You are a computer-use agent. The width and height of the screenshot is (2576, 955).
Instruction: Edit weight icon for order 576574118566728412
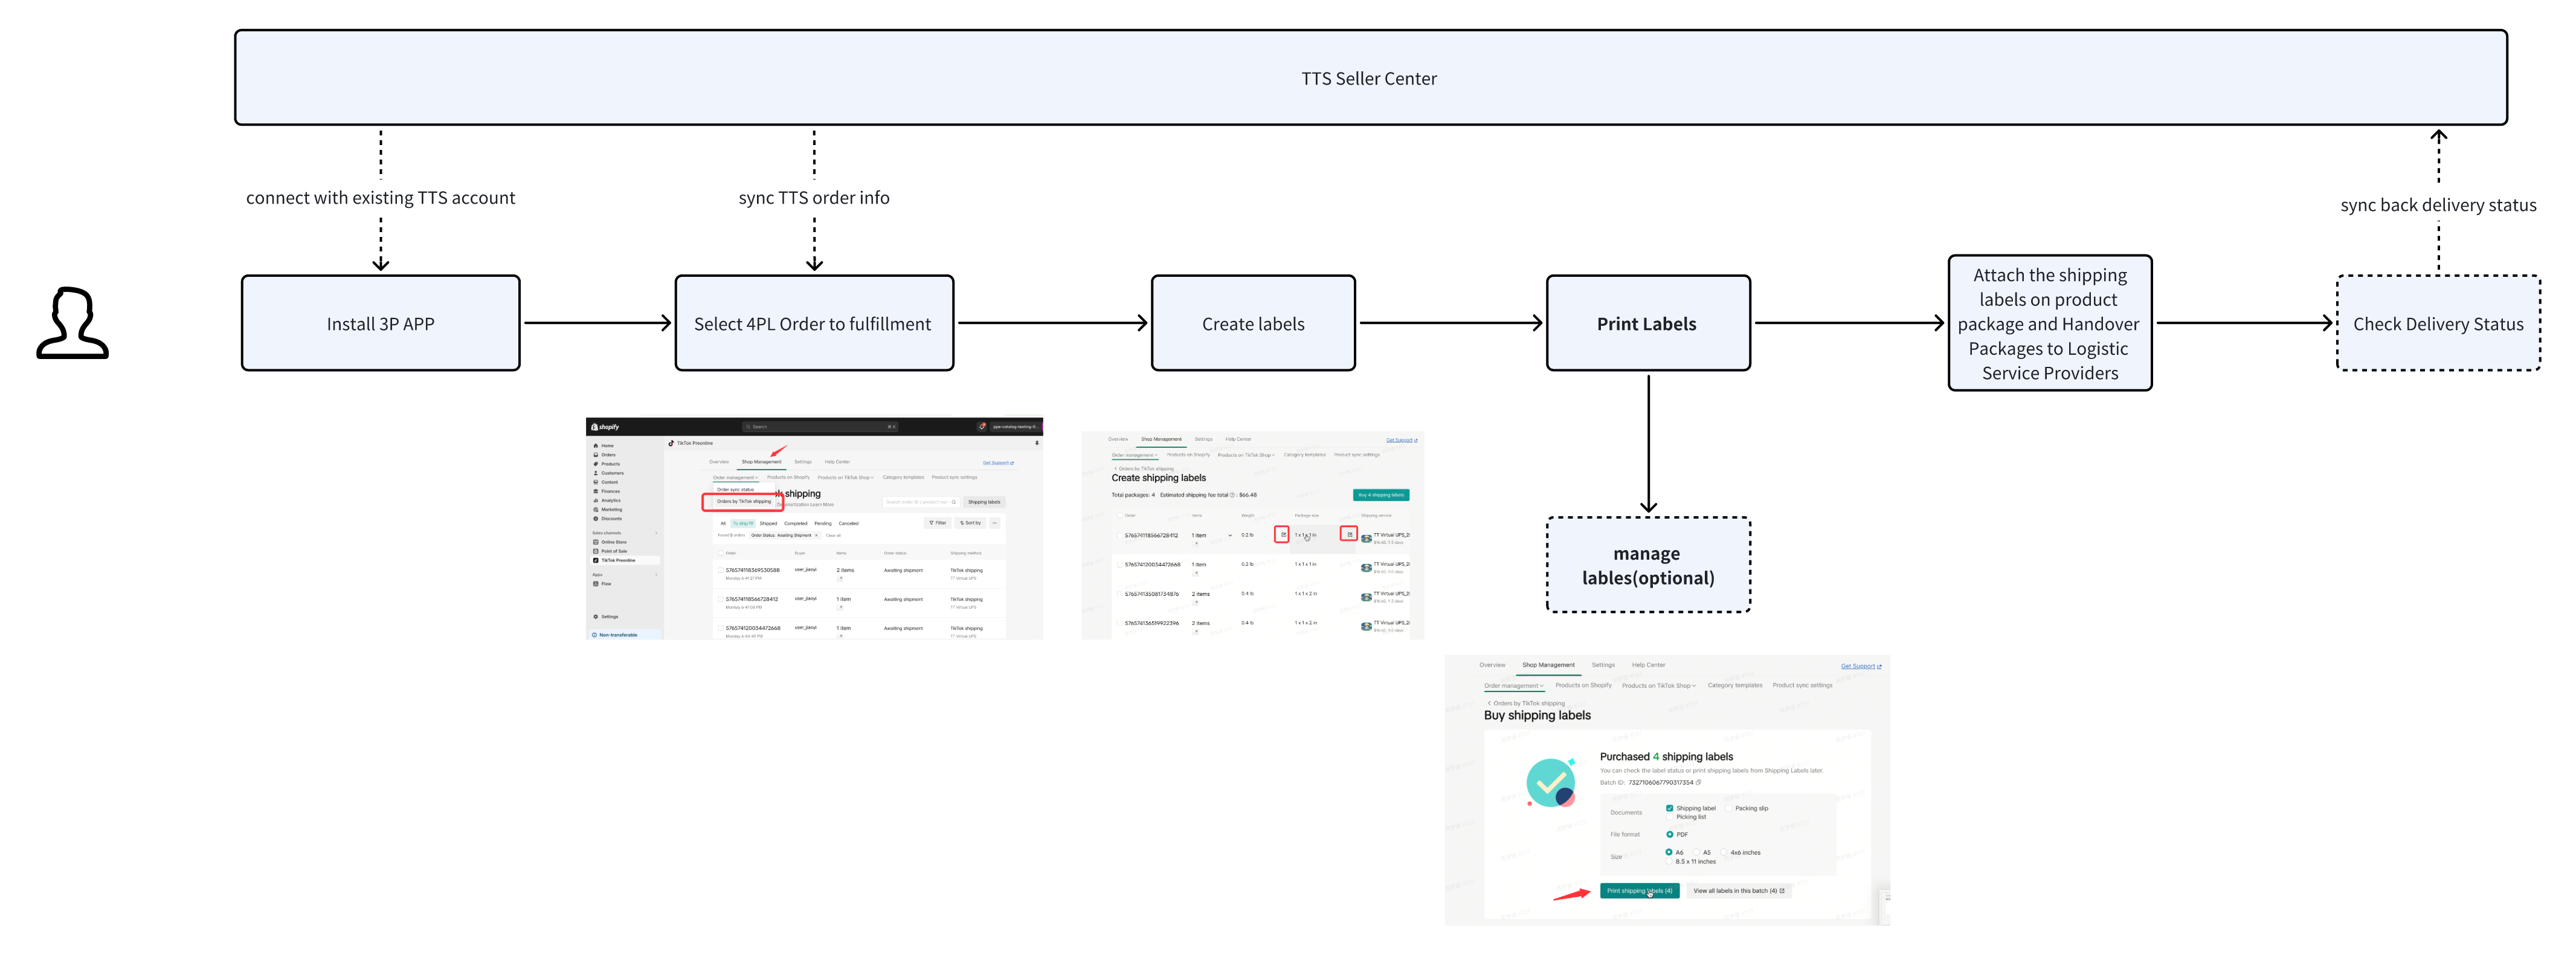(x=1282, y=535)
